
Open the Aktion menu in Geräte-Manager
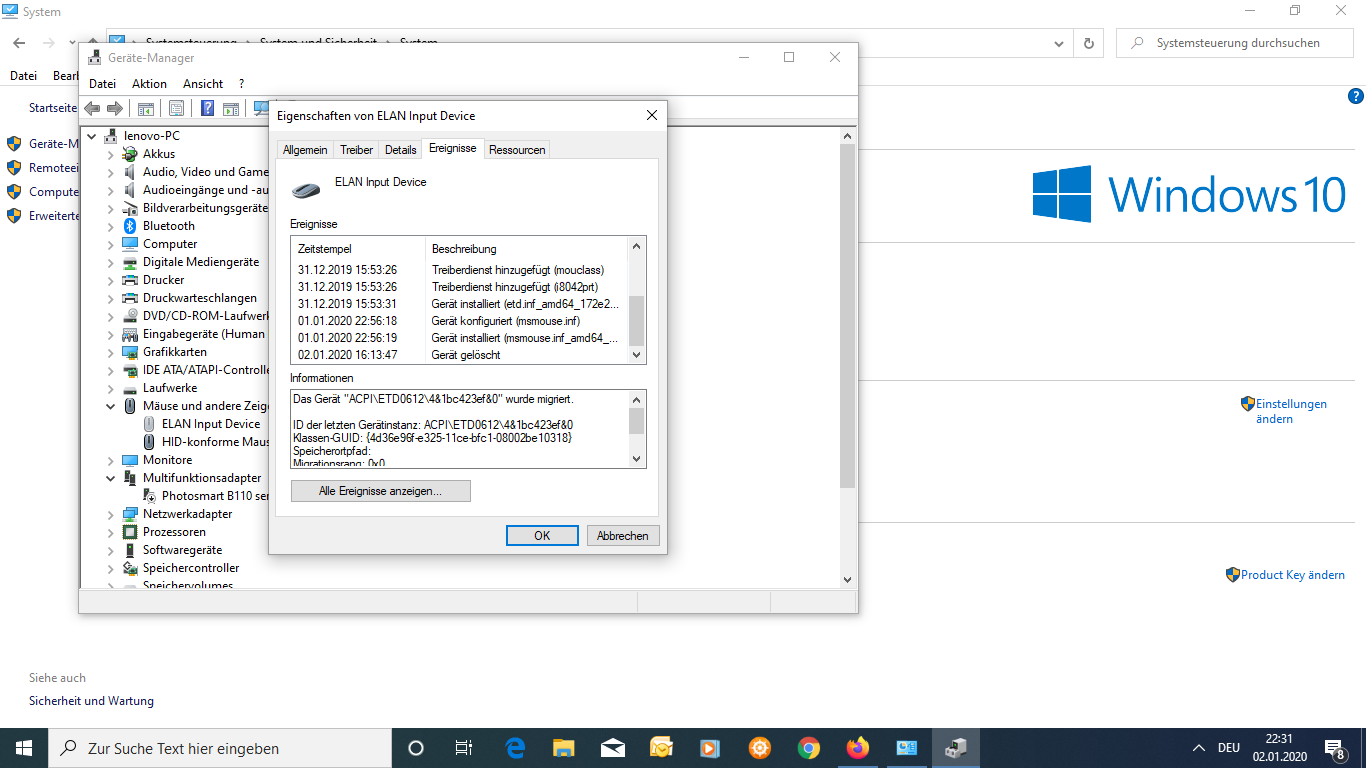click(x=150, y=84)
